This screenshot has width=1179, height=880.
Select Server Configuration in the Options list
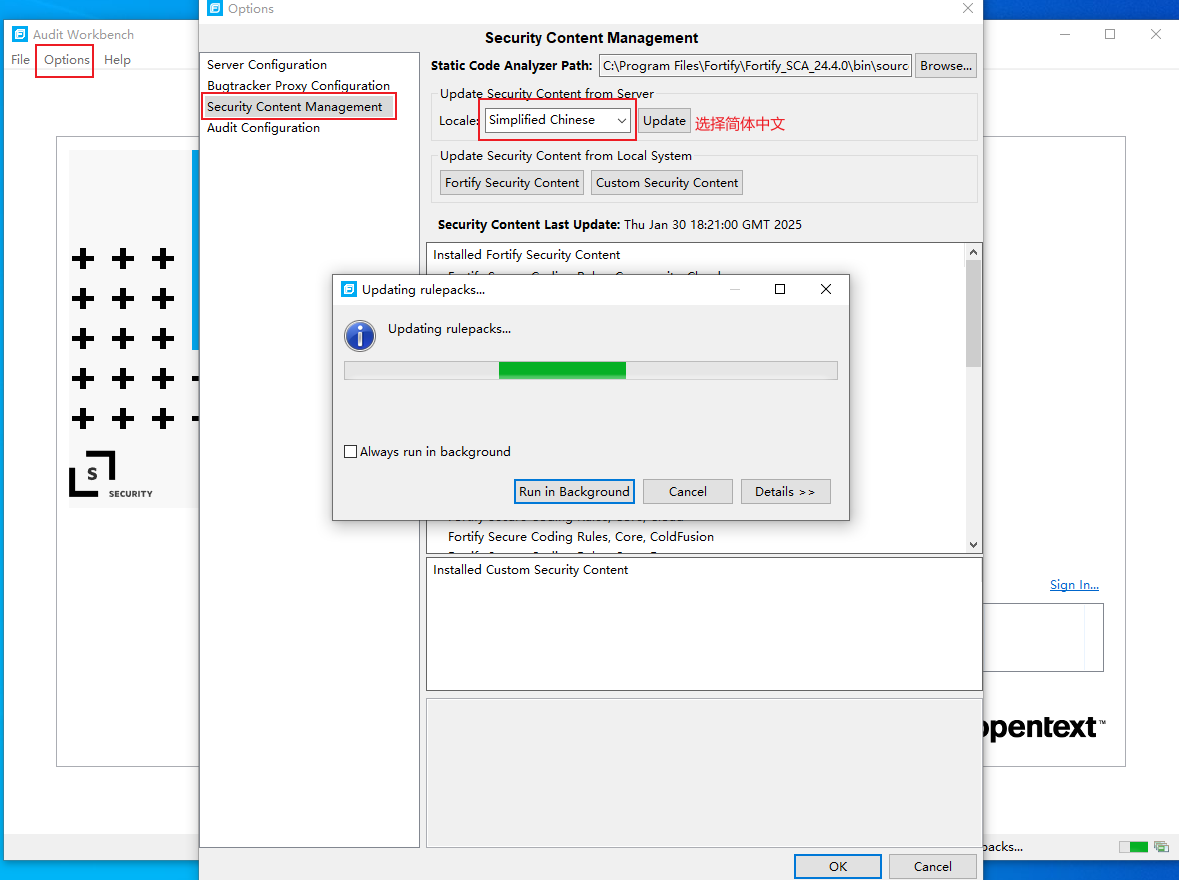tap(267, 65)
